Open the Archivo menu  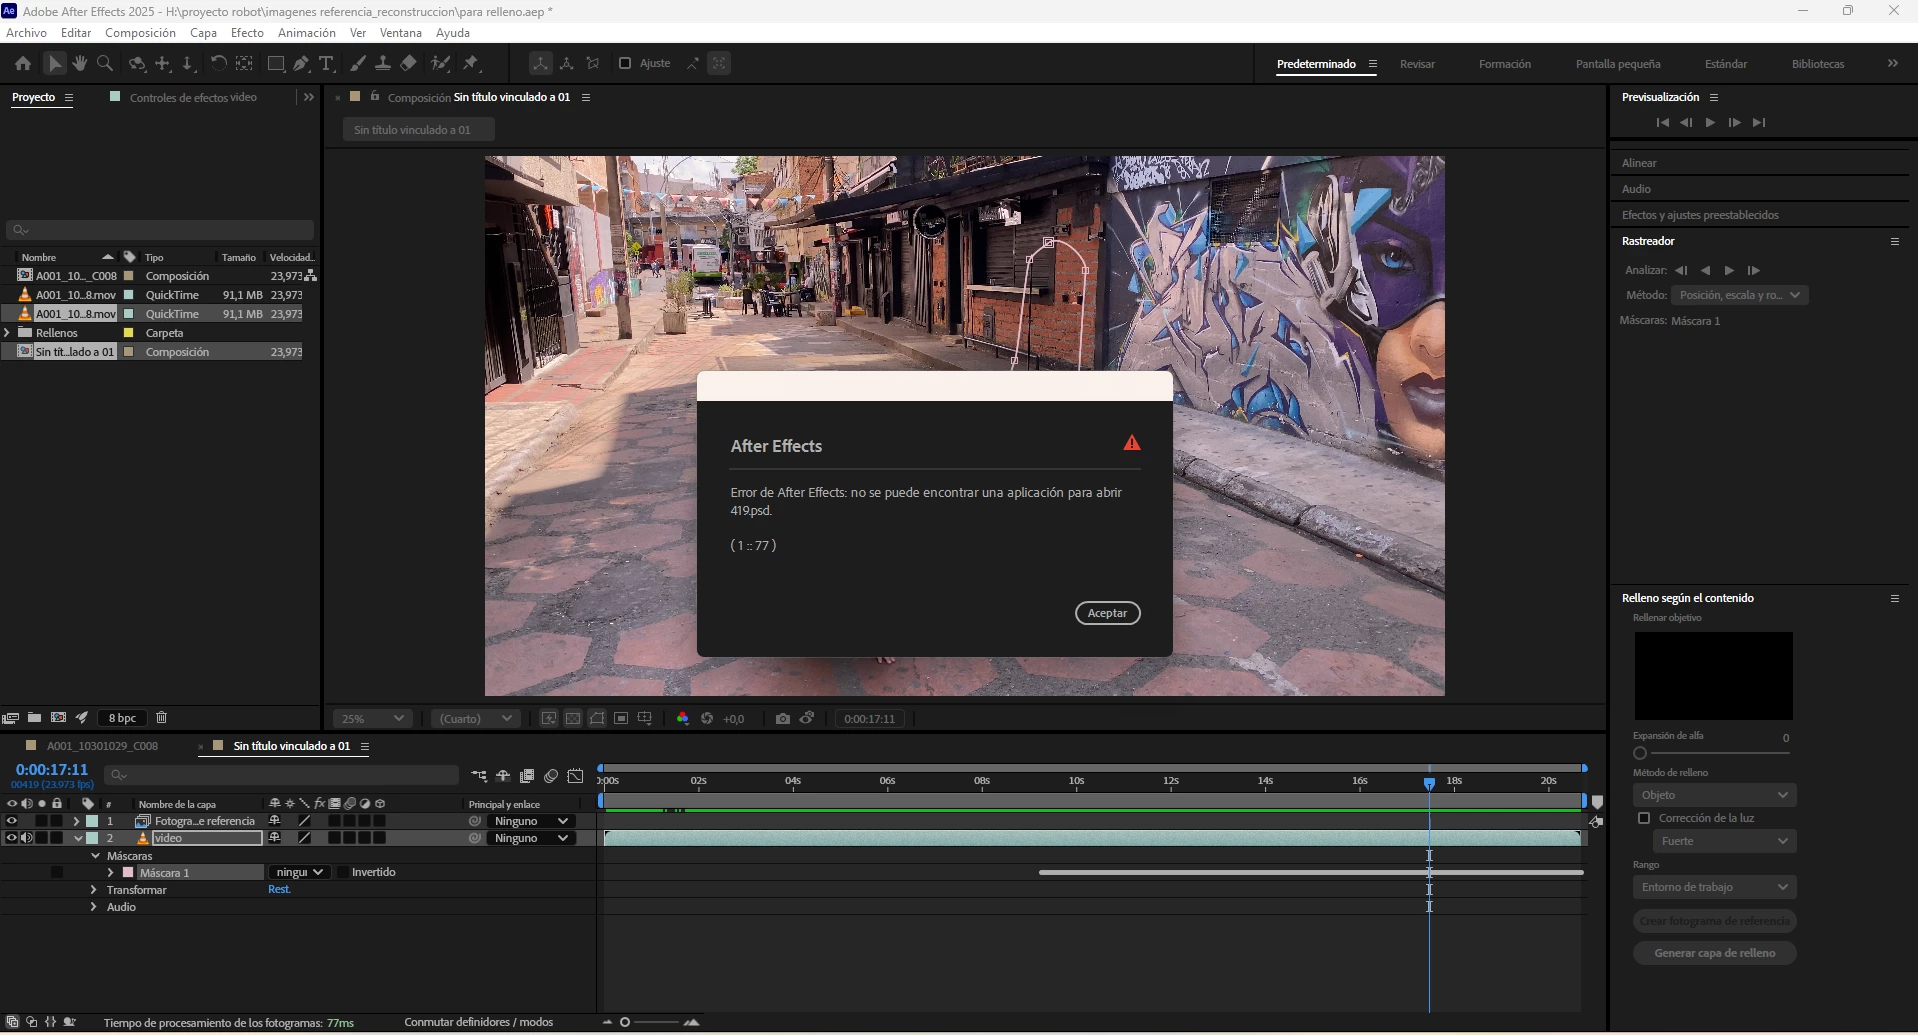tap(27, 33)
